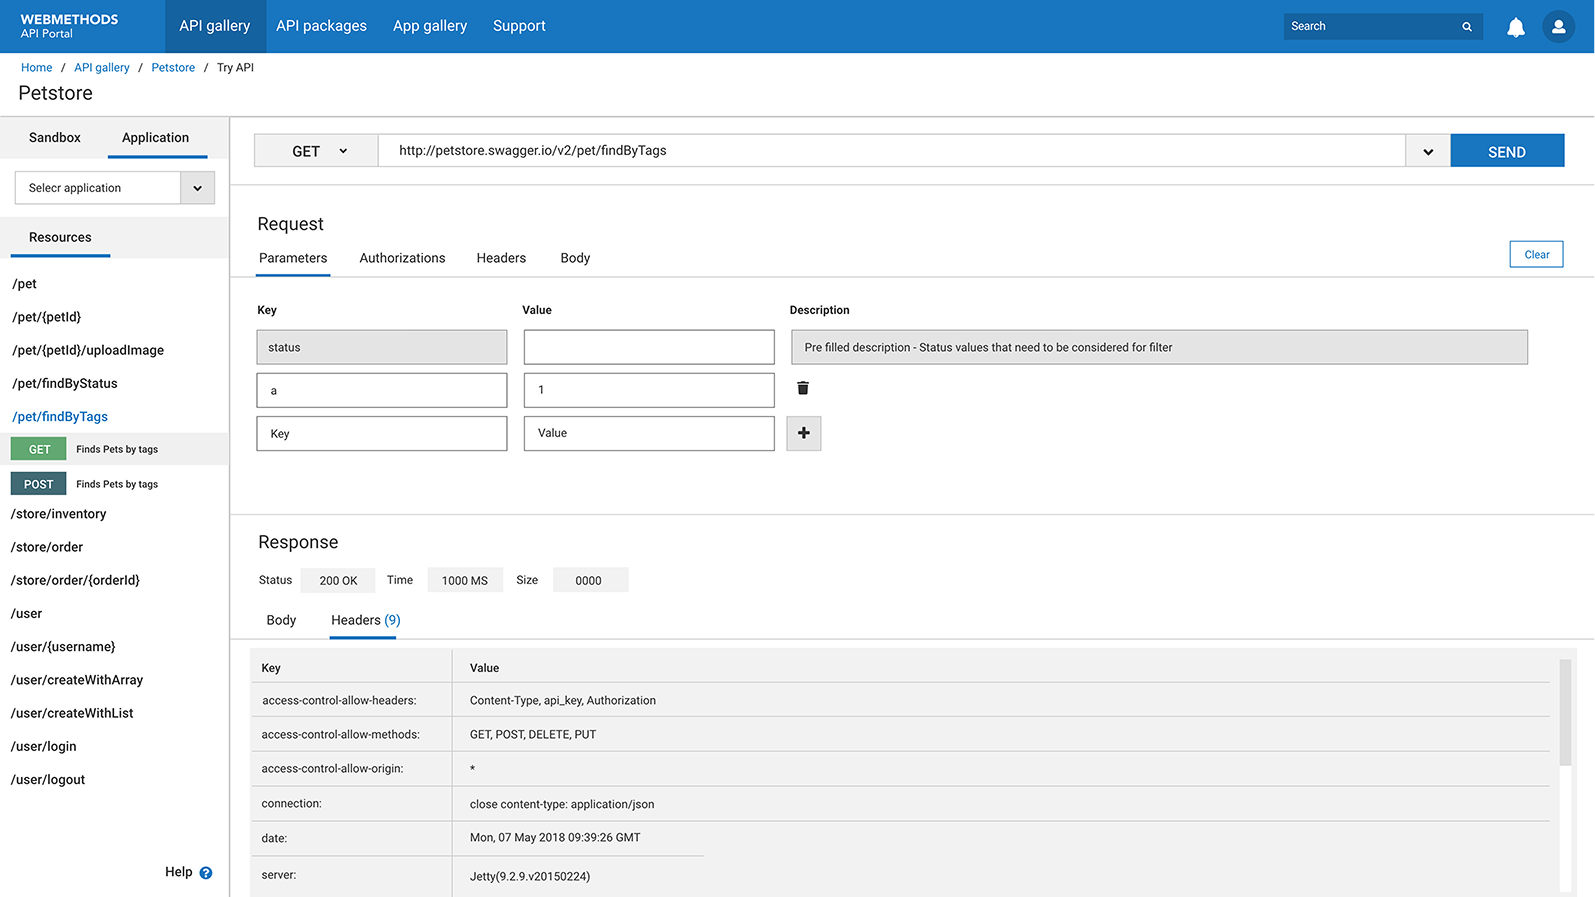Screen dimensions: 1595x897
Task: Open /user/{username} resource
Action: (63, 647)
